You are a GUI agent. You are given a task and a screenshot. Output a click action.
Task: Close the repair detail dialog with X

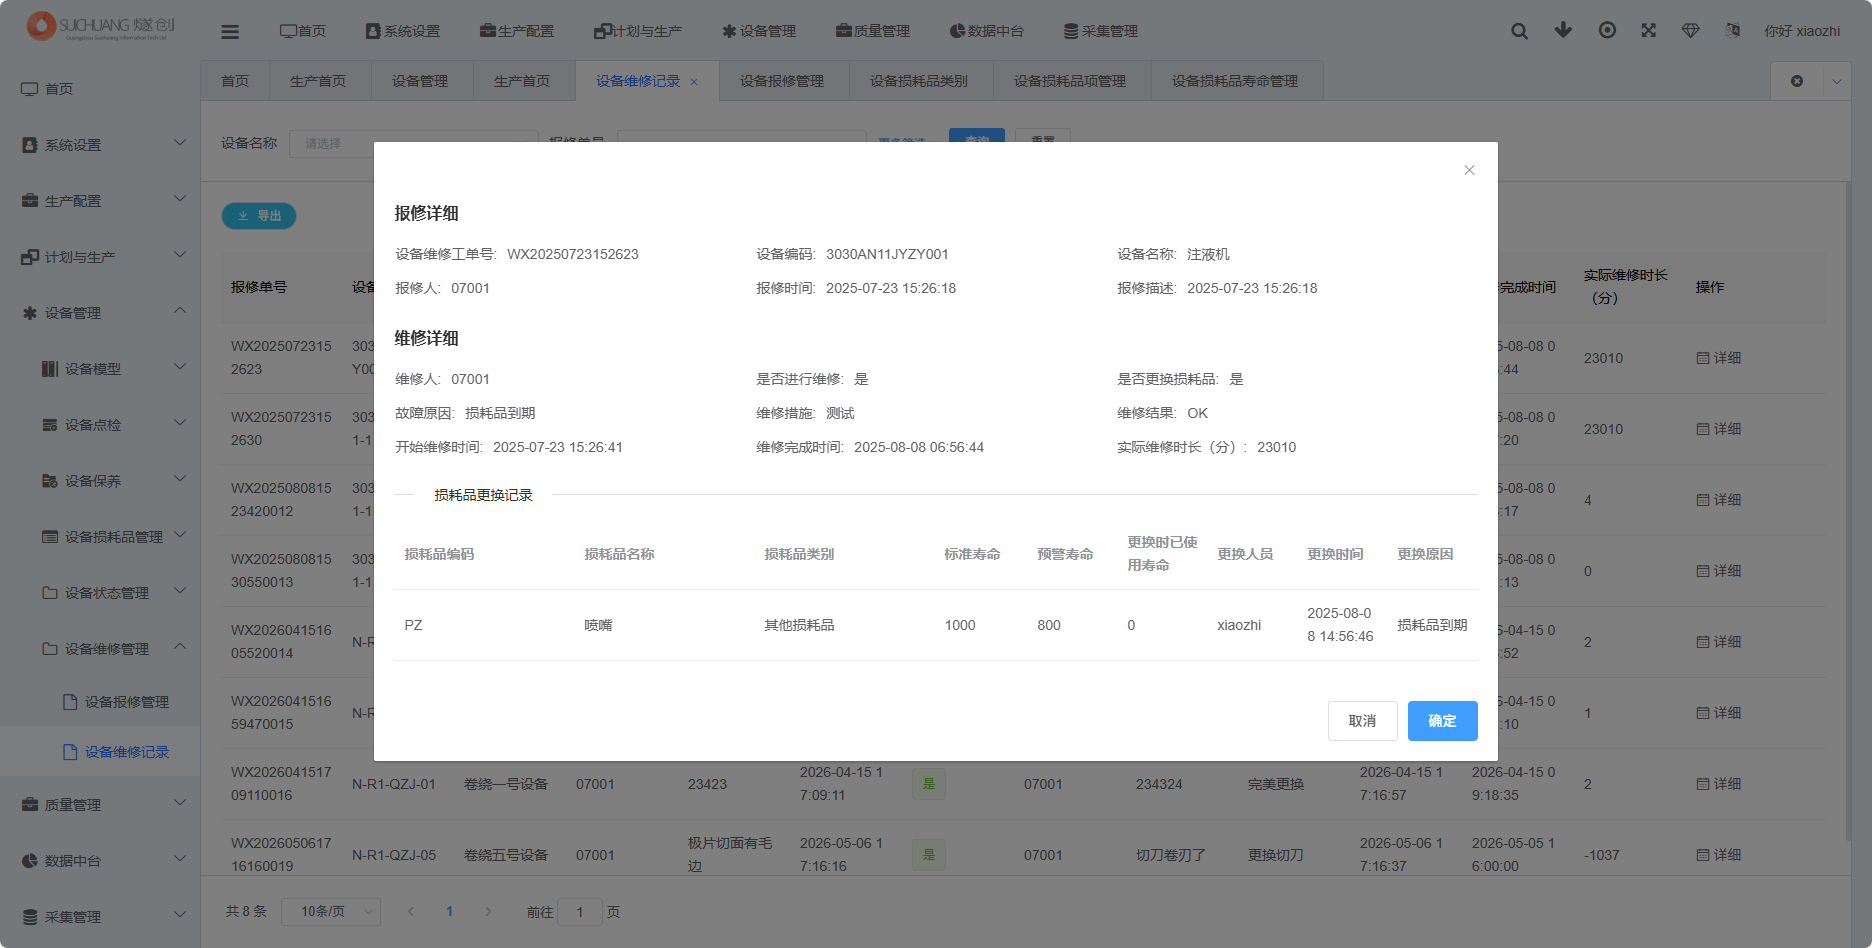coord(1469,170)
